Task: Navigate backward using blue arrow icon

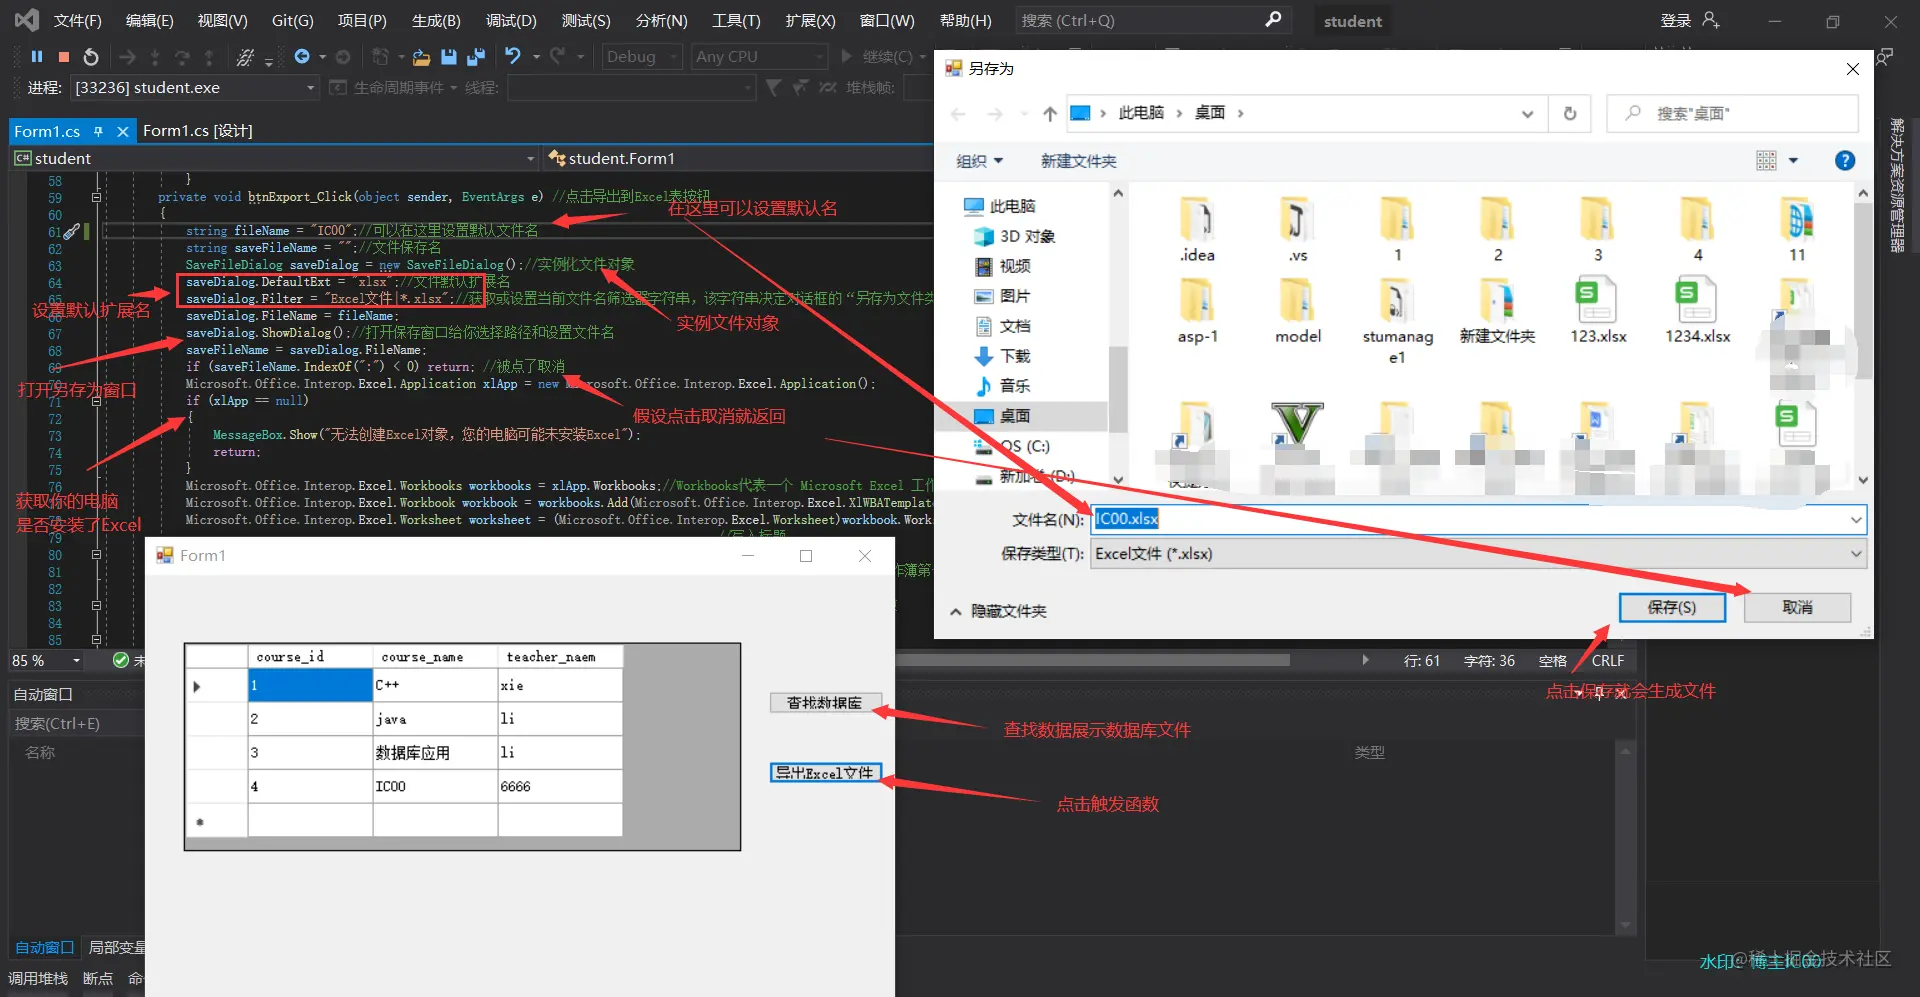Action: coord(302,57)
